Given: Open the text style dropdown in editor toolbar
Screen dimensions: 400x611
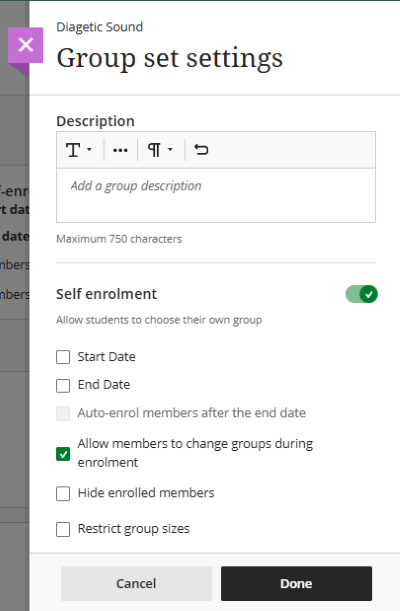Looking at the screenshot, I should pyautogui.click(x=79, y=150).
